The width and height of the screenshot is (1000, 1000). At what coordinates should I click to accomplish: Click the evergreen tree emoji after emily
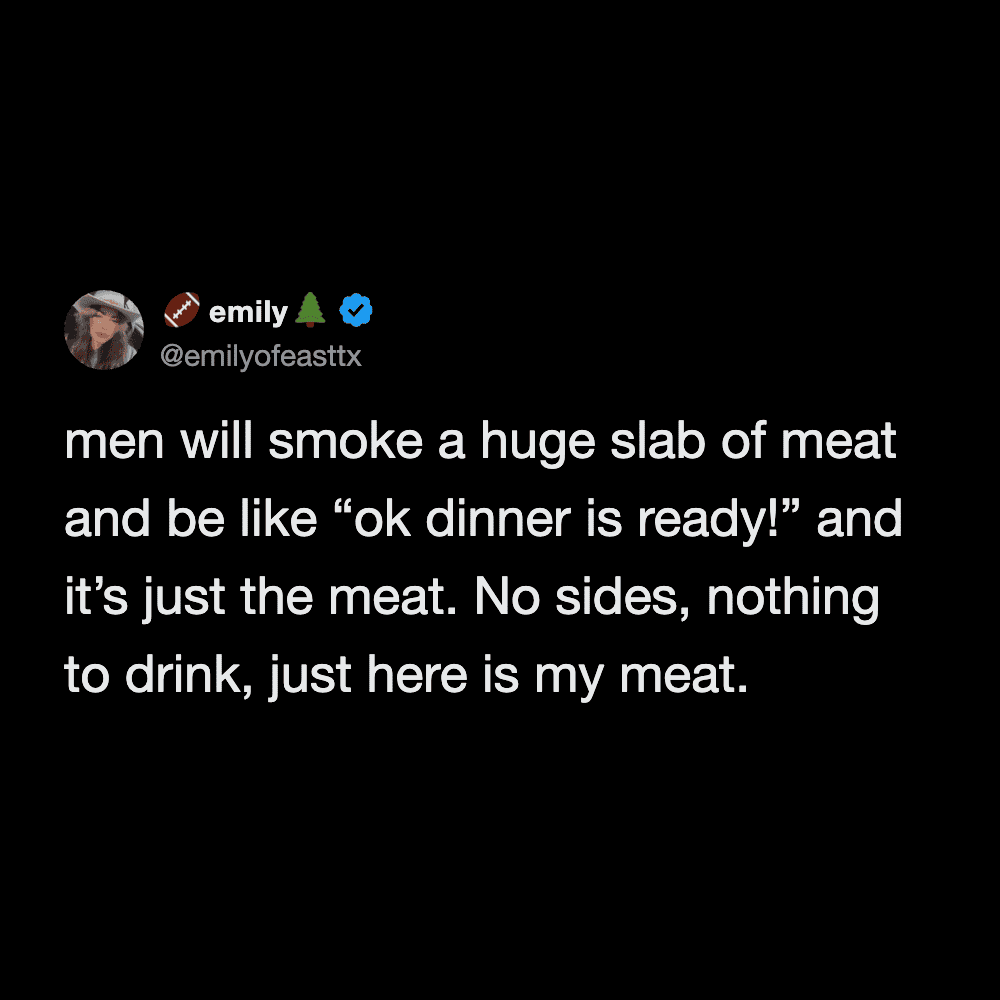point(312,311)
